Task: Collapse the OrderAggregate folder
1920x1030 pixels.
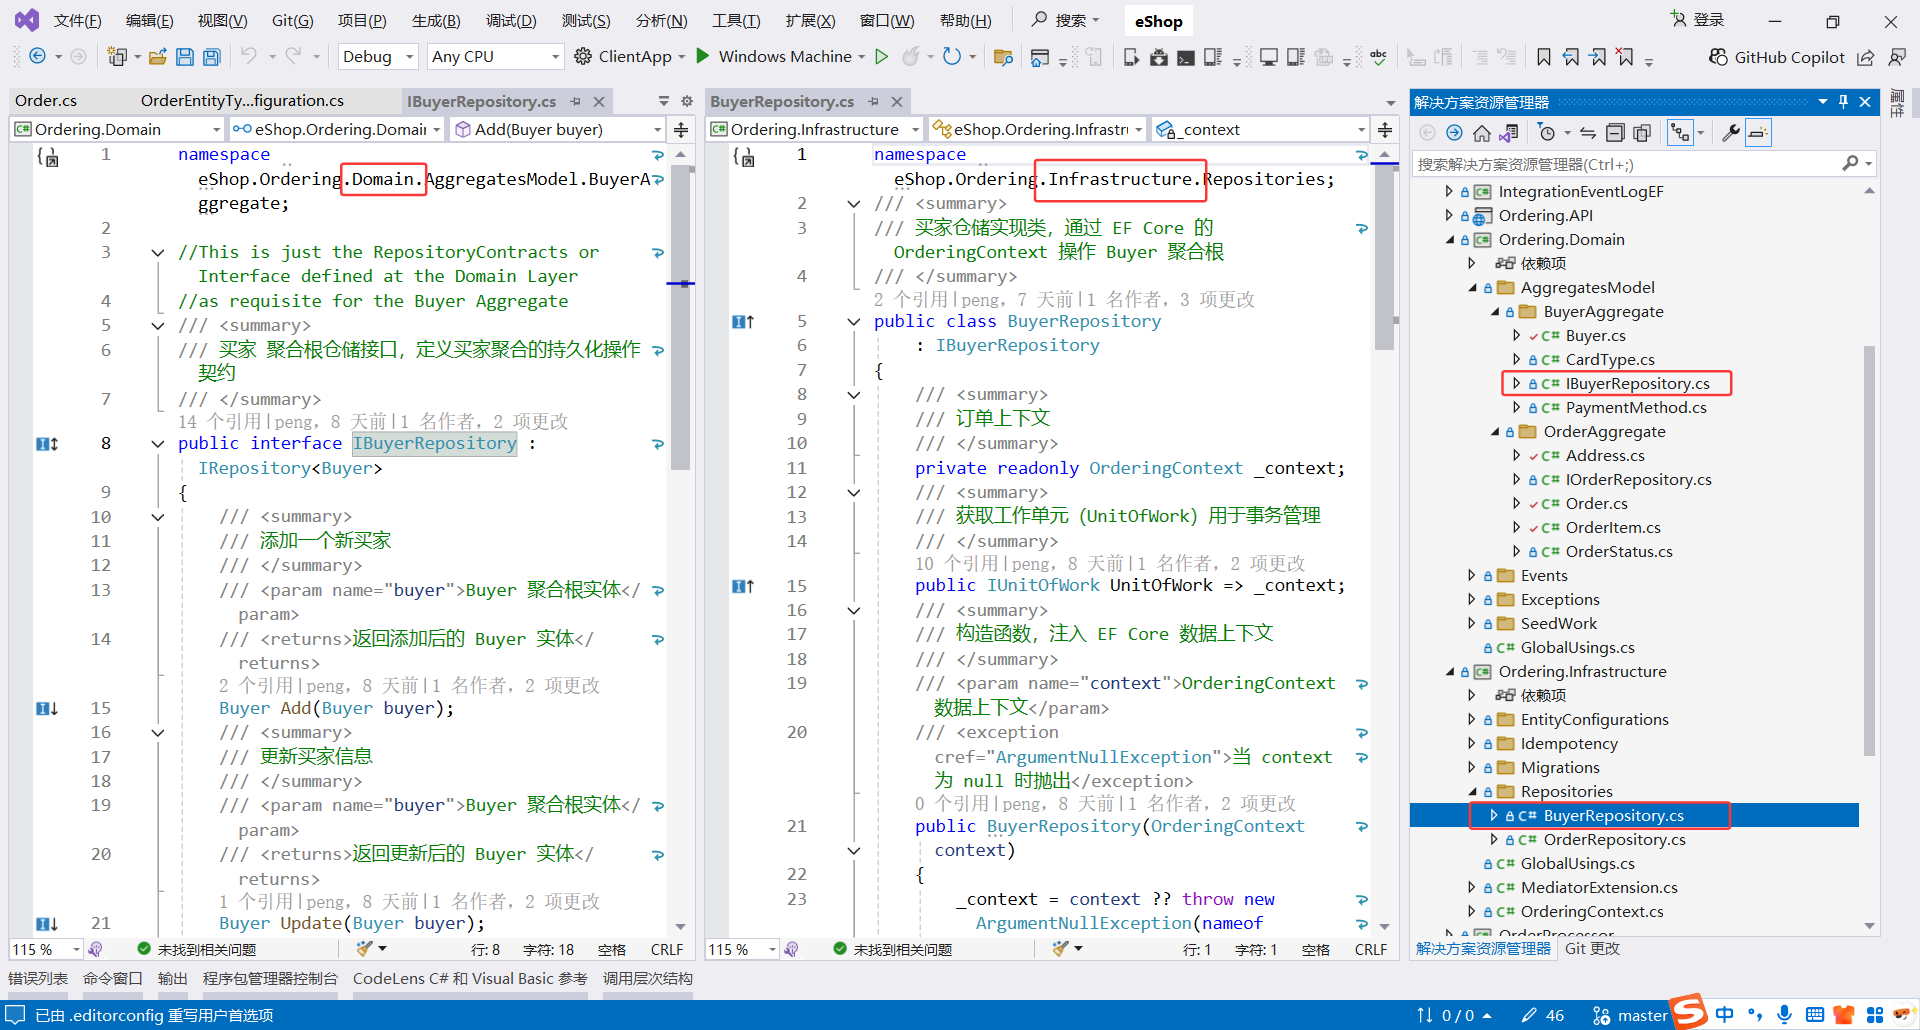Action: tap(1494, 432)
